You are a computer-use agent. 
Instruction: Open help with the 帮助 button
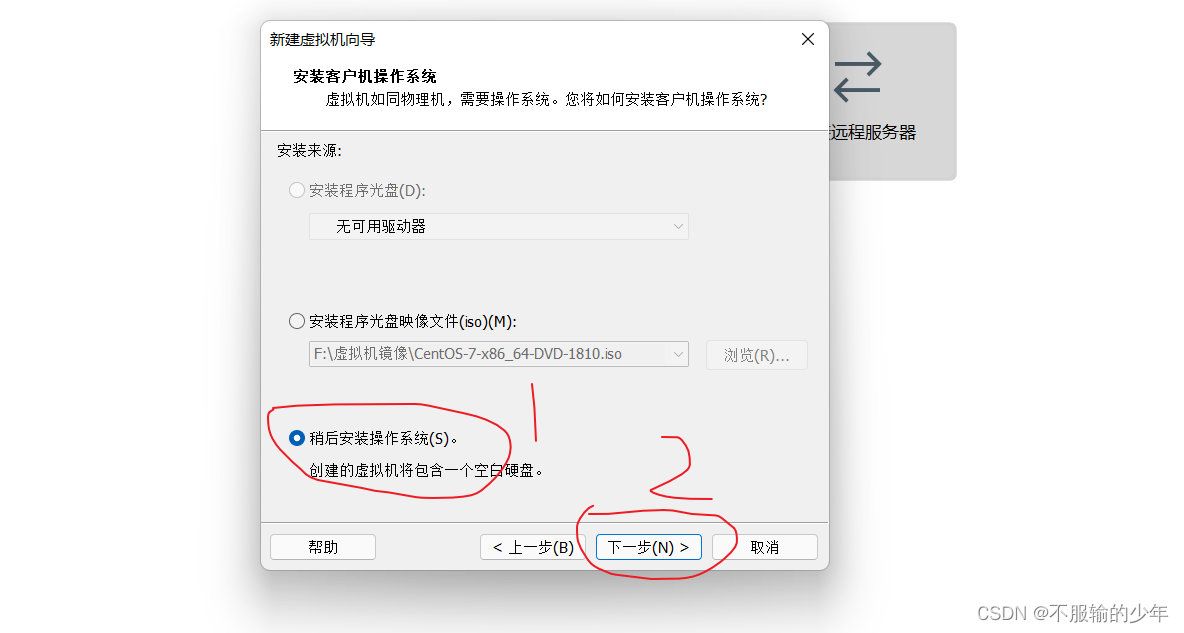[x=322, y=547]
